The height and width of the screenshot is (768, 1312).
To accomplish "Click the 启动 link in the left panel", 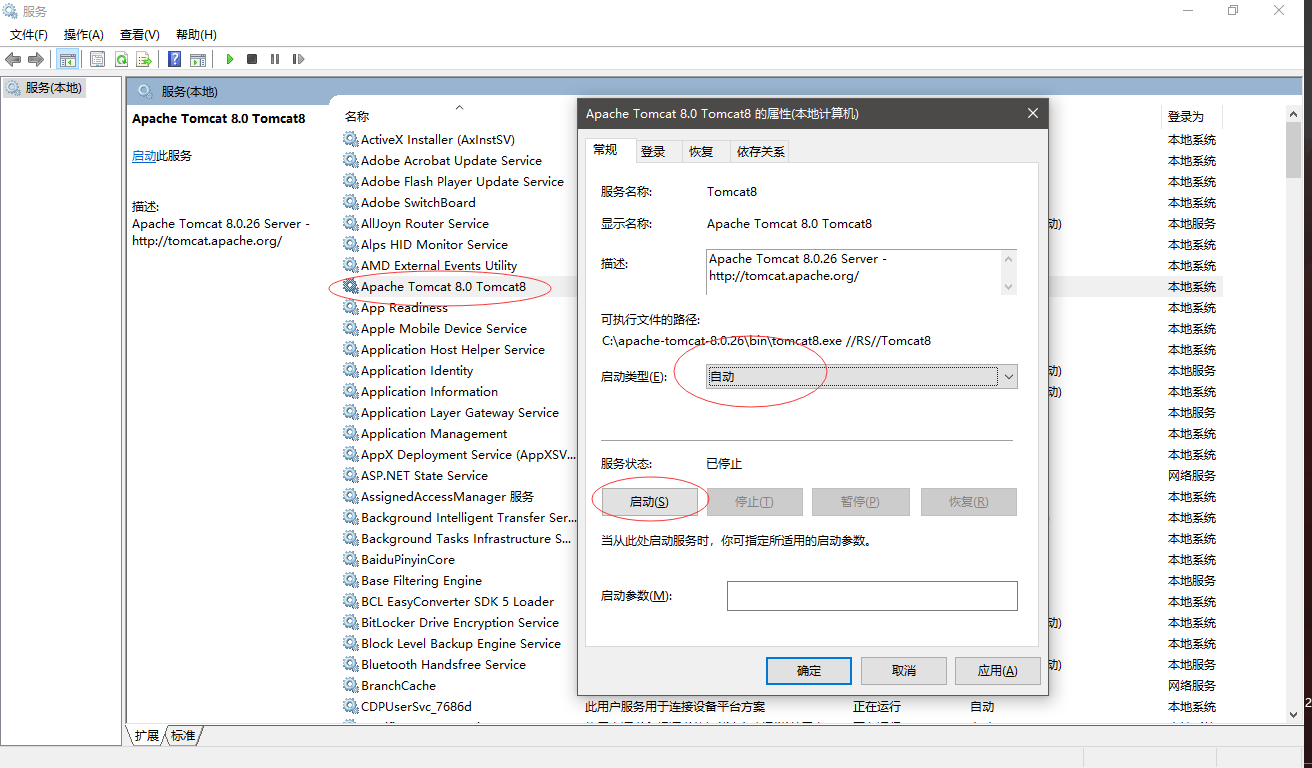I will click(144, 156).
